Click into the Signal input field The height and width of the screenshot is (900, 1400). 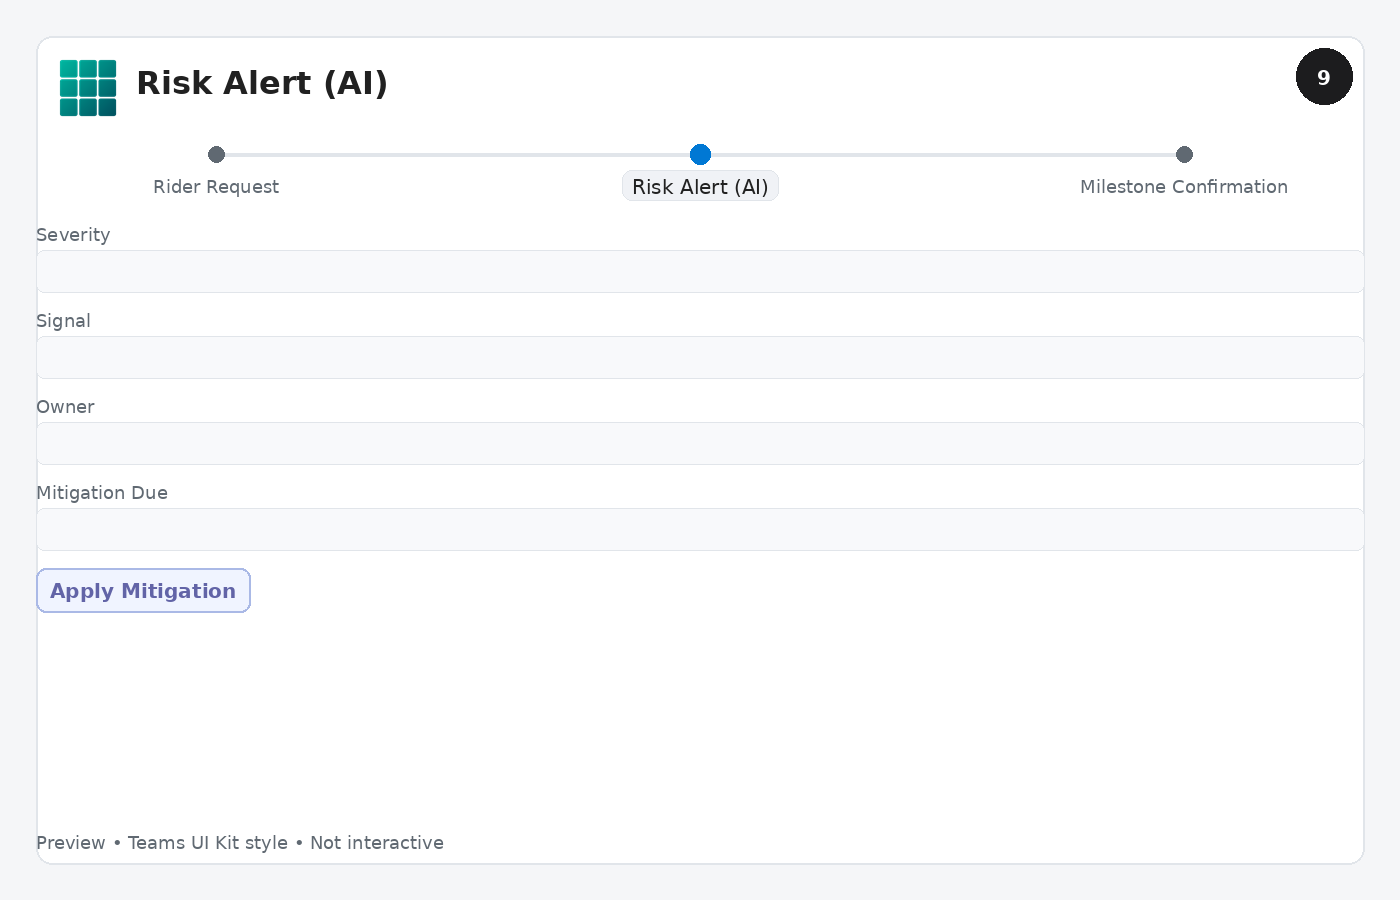(700, 357)
